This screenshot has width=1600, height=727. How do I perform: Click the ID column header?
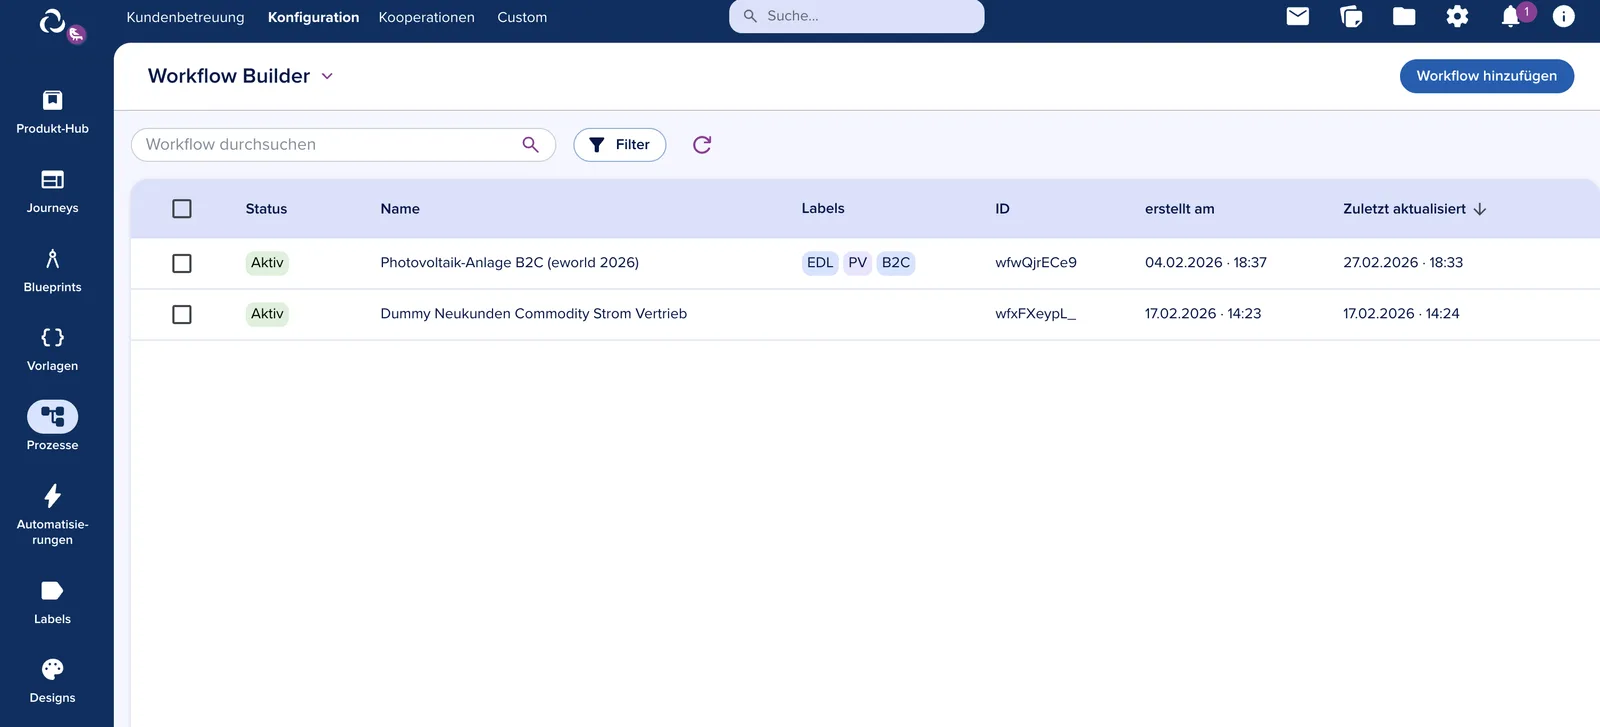pyautogui.click(x=1002, y=209)
